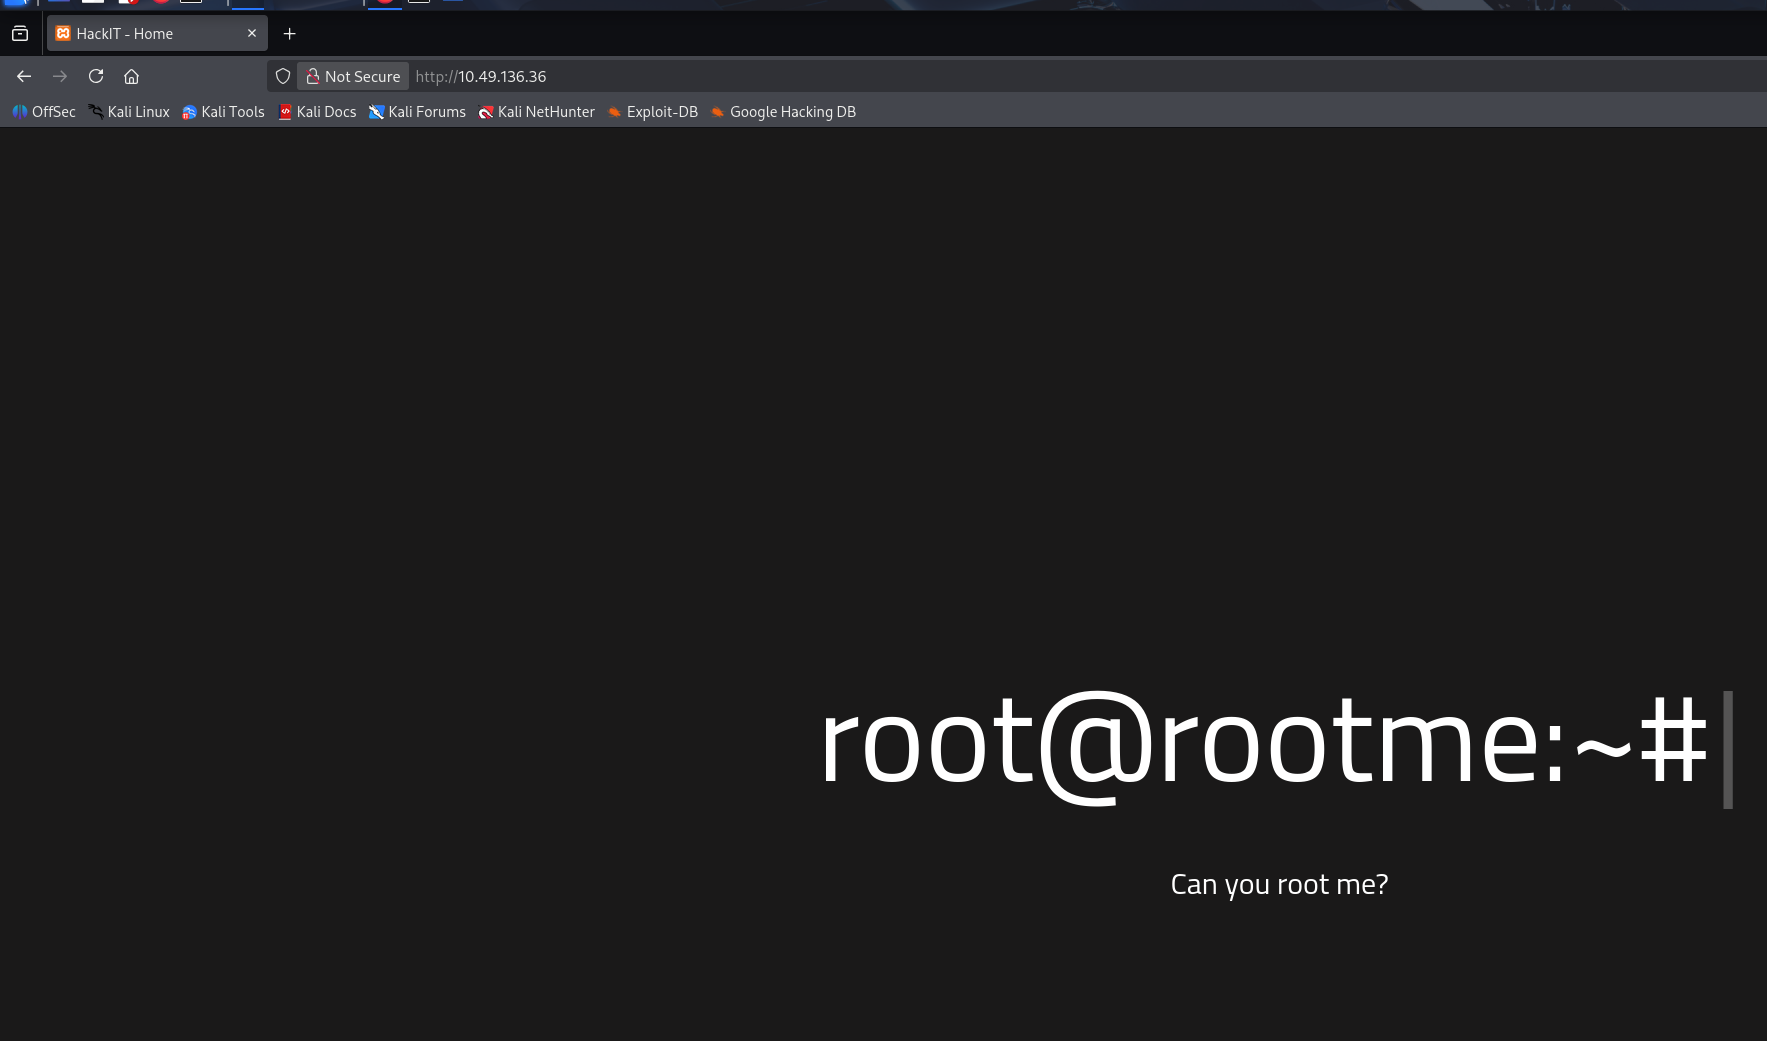The image size is (1767, 1041).
Task: Reload the current page
Action: [96, 76]
